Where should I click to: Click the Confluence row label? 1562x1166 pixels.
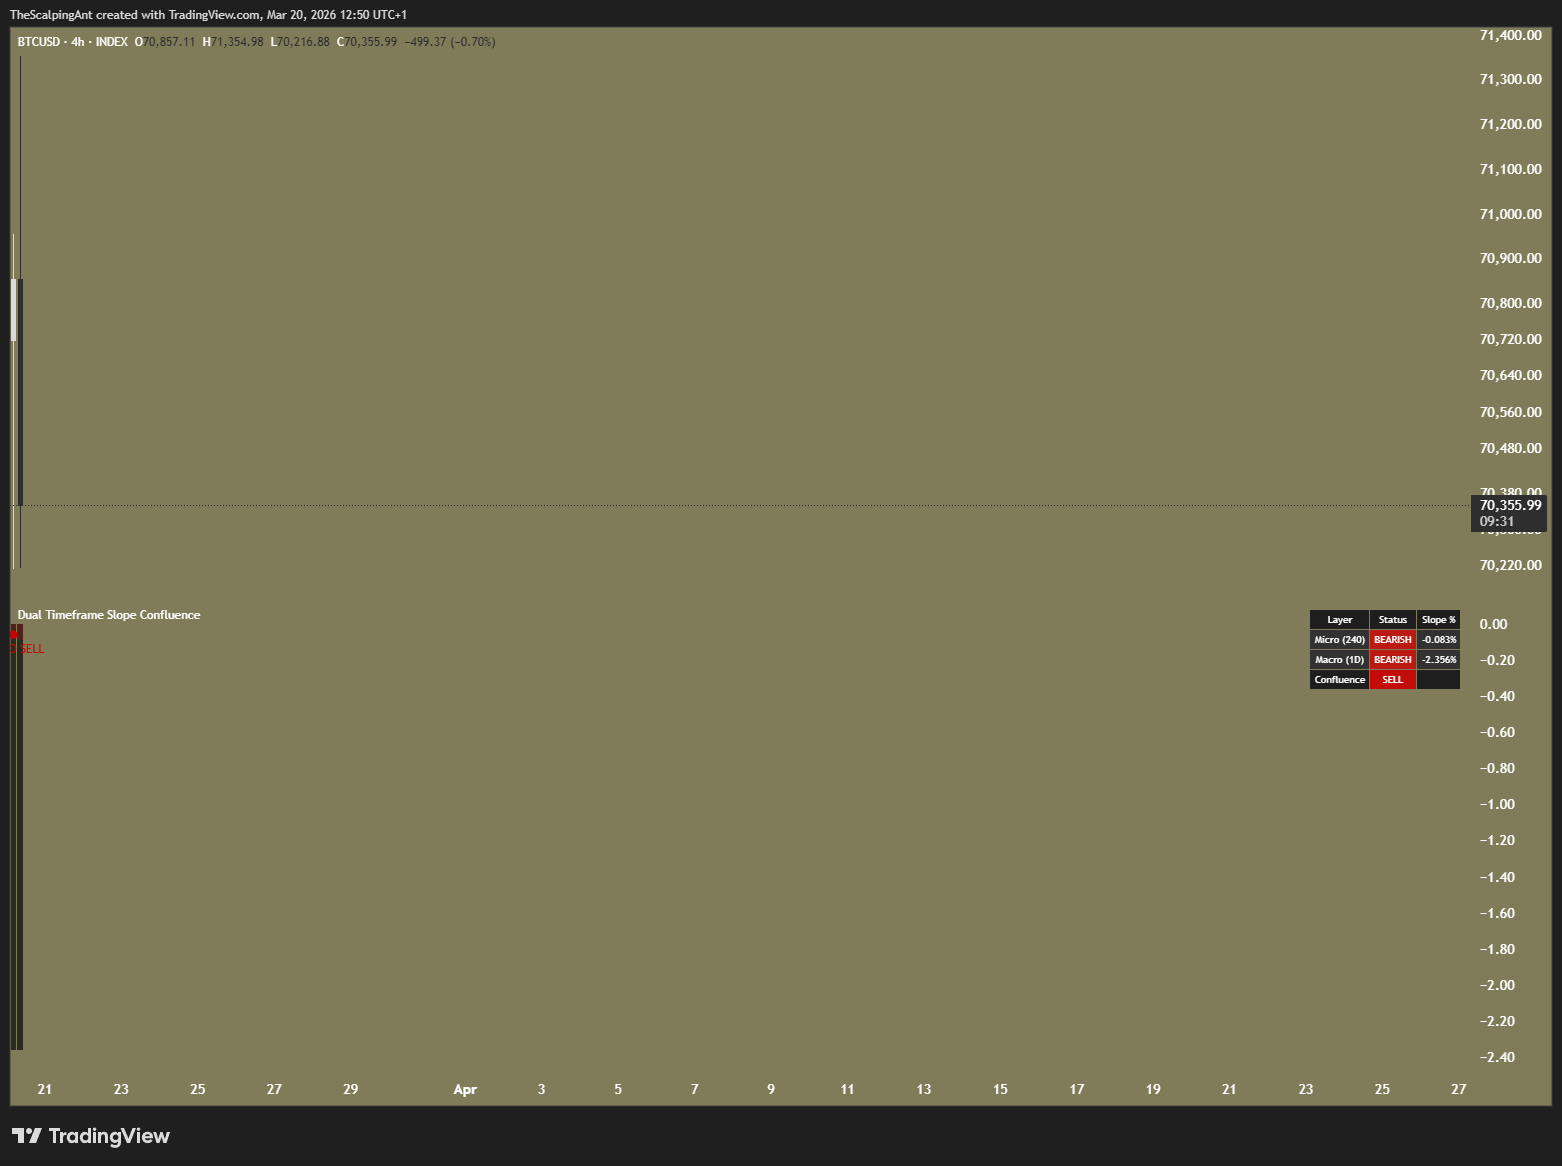coord(1339,680)
